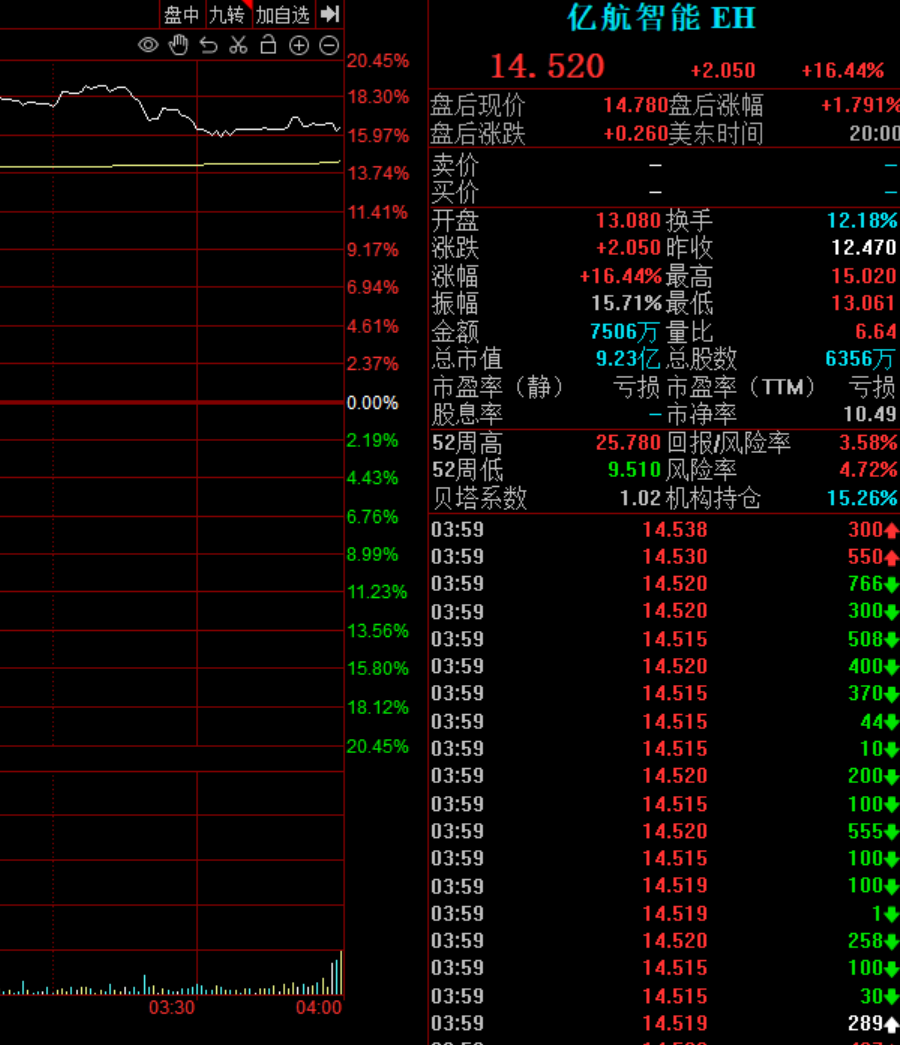Click the 市净率 value 10.49
The width and height of the screenshot is (900, 1045).
[x=870, y=415]
